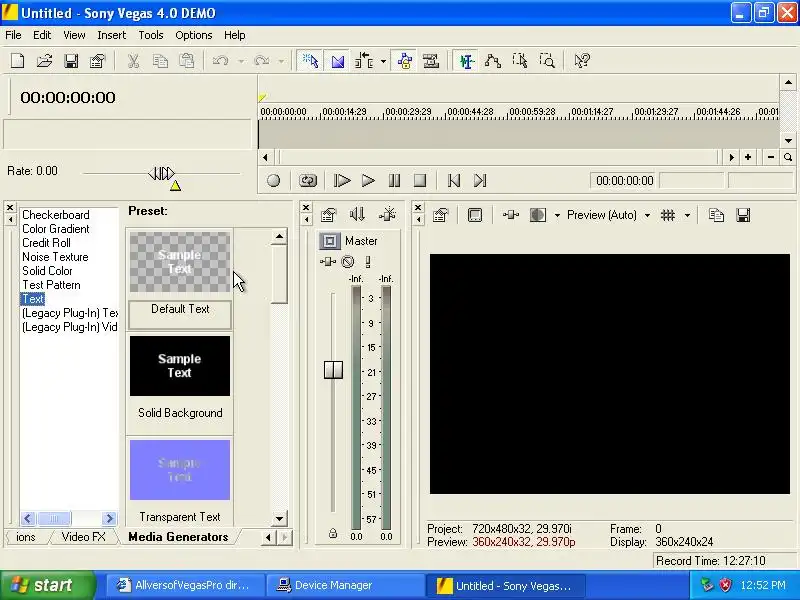Screen dimensions: 800x600
Task: Select Credit Roll generator
Action: (46, 243)
